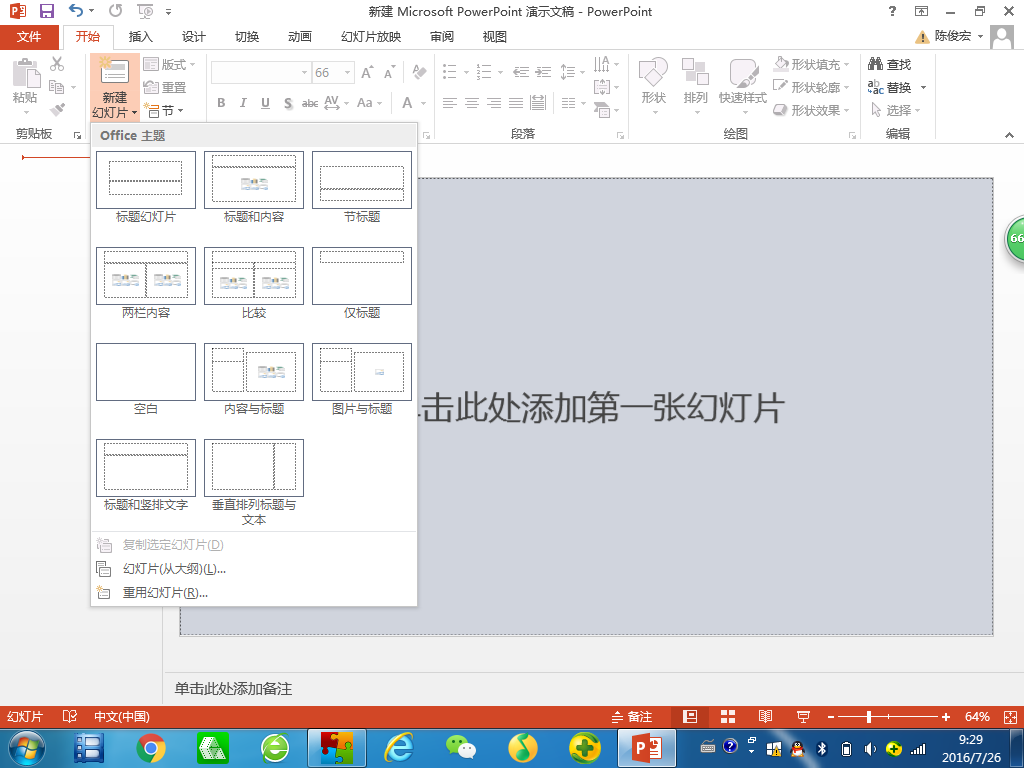Switch to 设计 Design tab
This screenshot has height=768, width=1024.
(x=193, y=37)
